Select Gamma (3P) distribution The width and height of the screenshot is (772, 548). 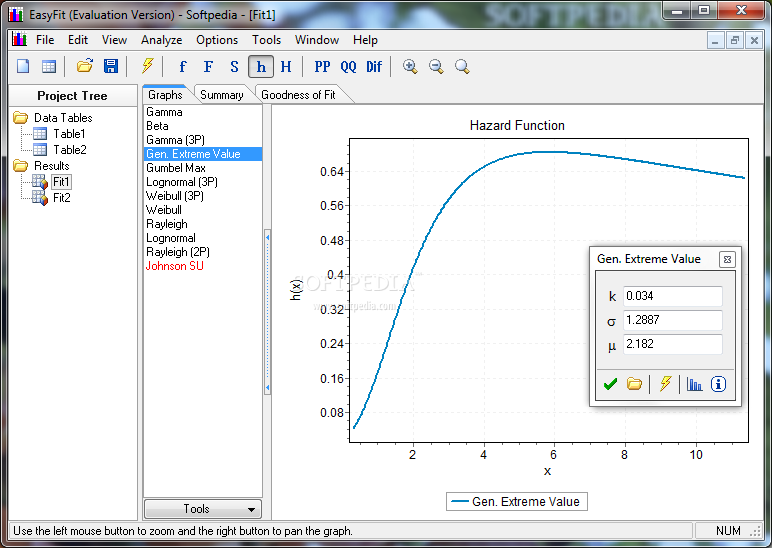pos(202,140)
